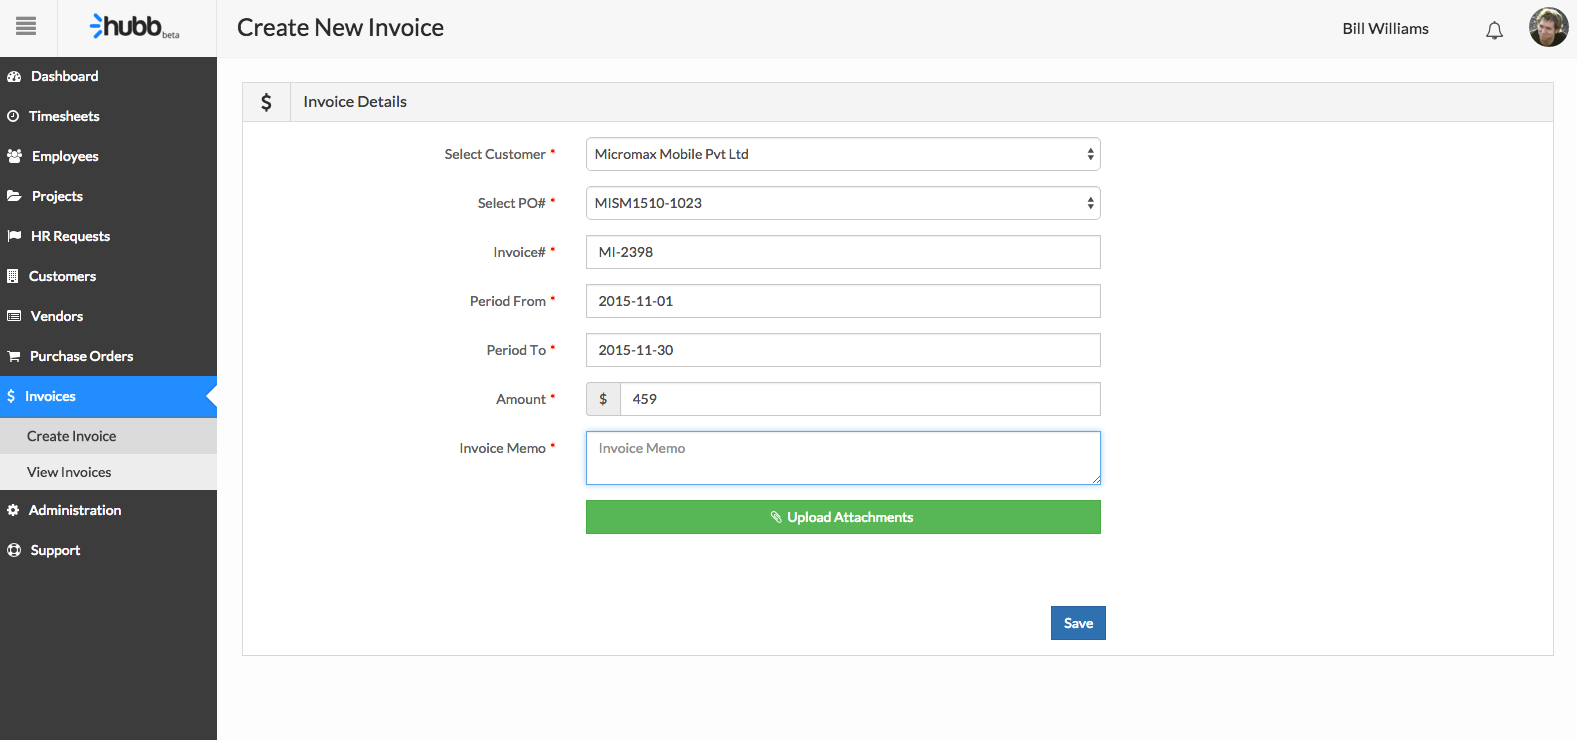Click the Dashboard gauge icon in sidebar

point(14,77)
